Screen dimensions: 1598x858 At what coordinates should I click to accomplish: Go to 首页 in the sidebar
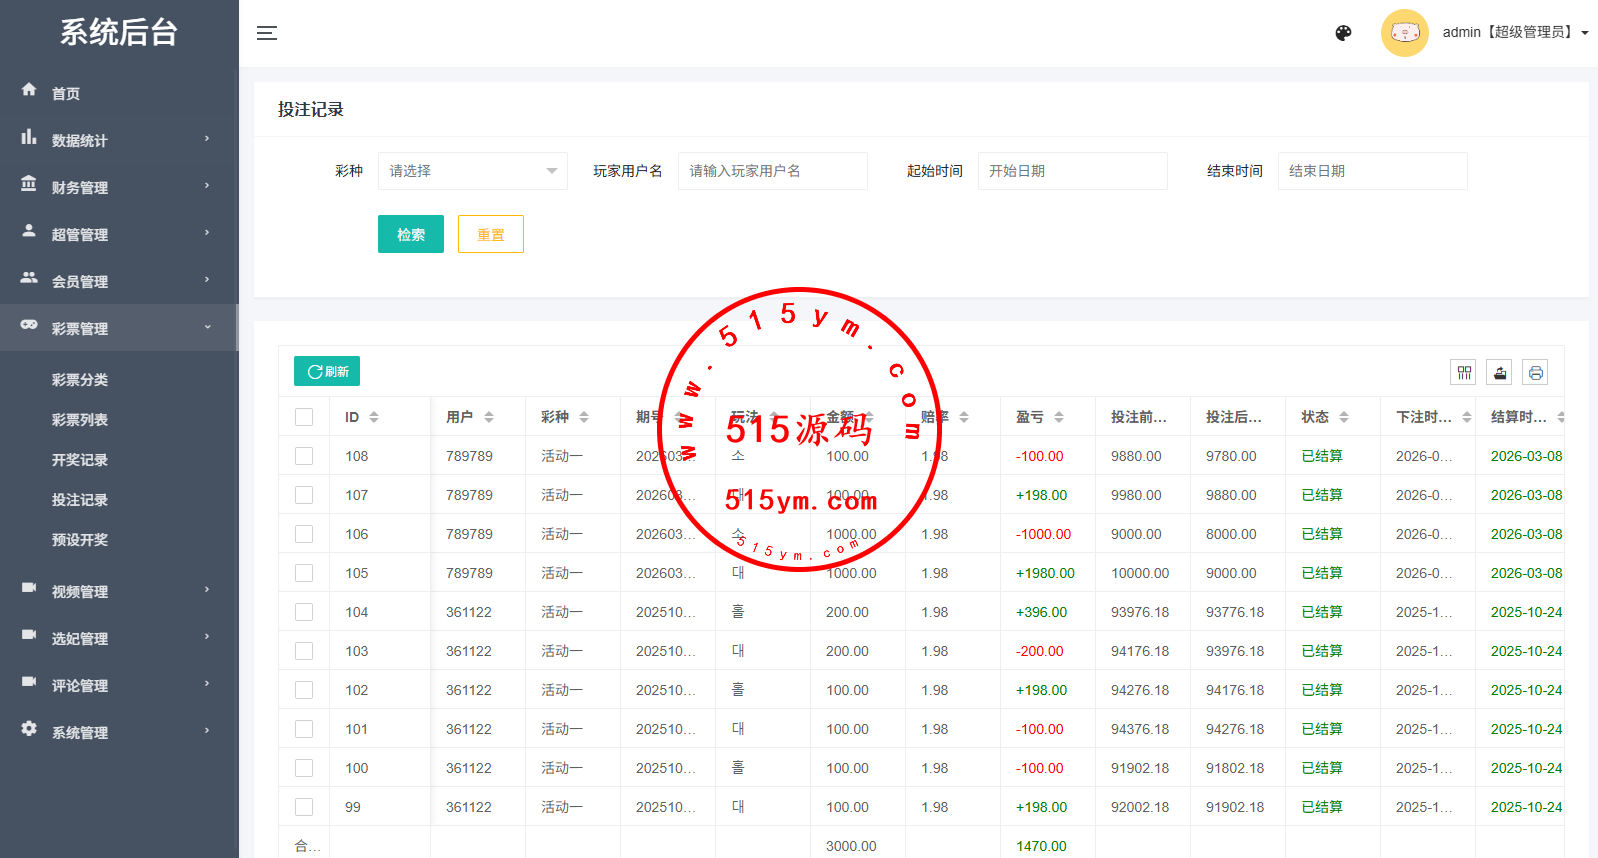coord(66,93)
